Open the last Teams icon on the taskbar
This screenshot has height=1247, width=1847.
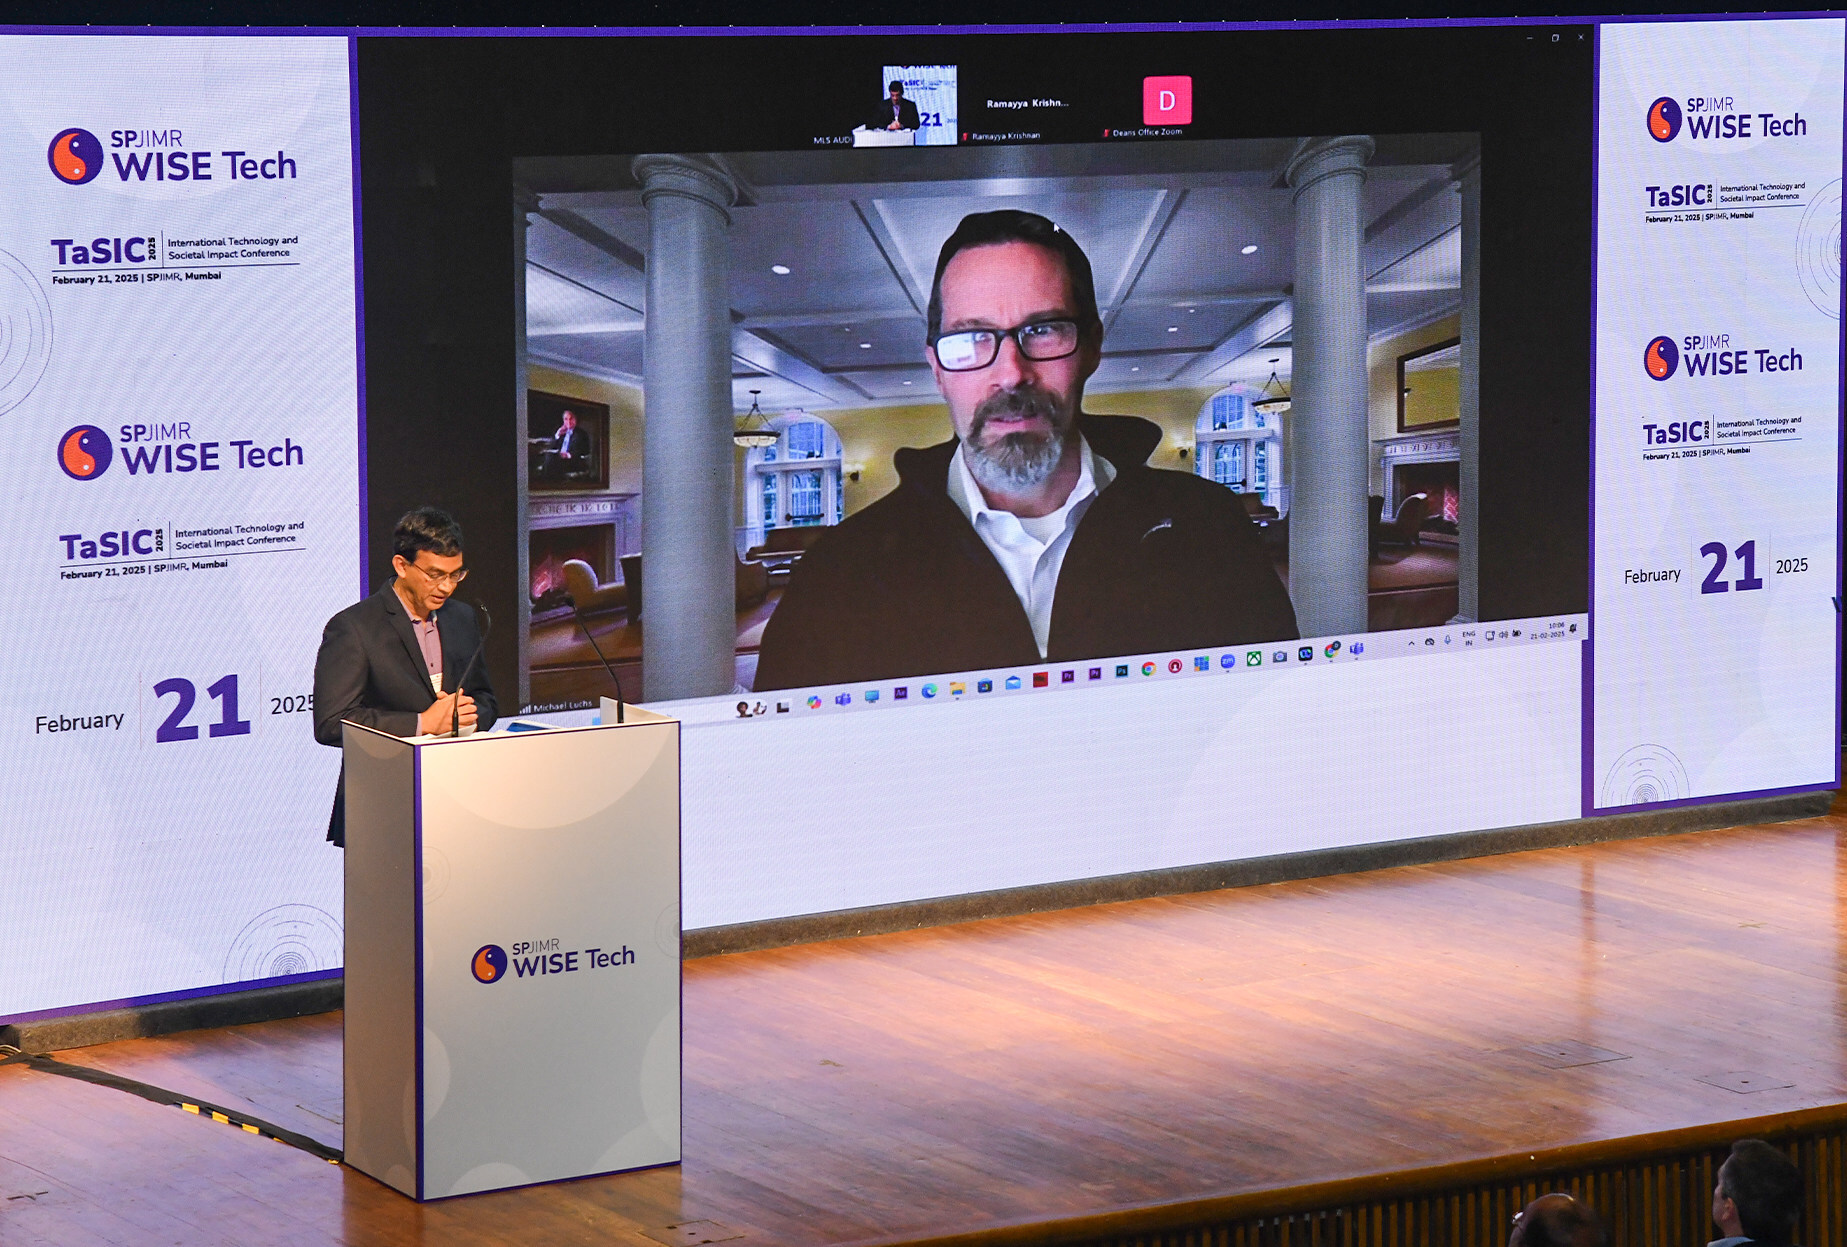coord(1357,649)
